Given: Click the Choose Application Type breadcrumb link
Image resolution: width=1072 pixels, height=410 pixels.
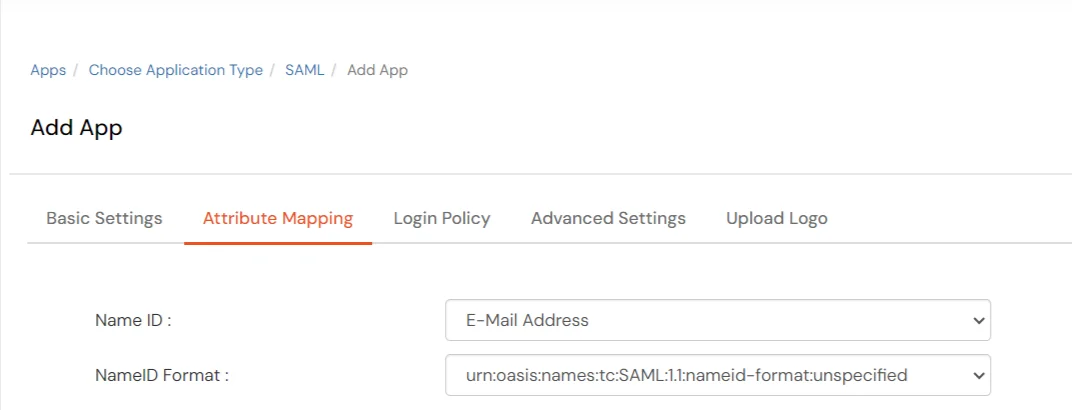Looking at the screenshot, I should 176,70.
